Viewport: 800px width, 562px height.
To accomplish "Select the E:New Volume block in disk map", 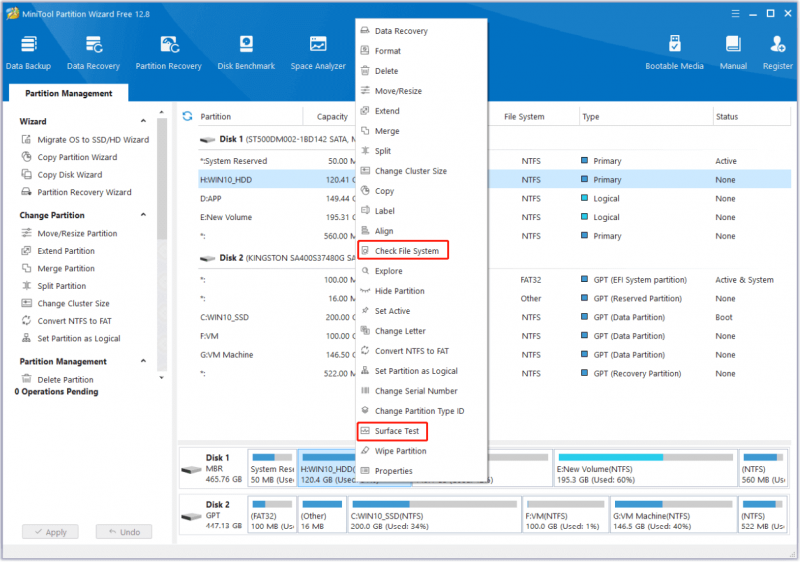I will pyautogui.click(x=645, y=468).
